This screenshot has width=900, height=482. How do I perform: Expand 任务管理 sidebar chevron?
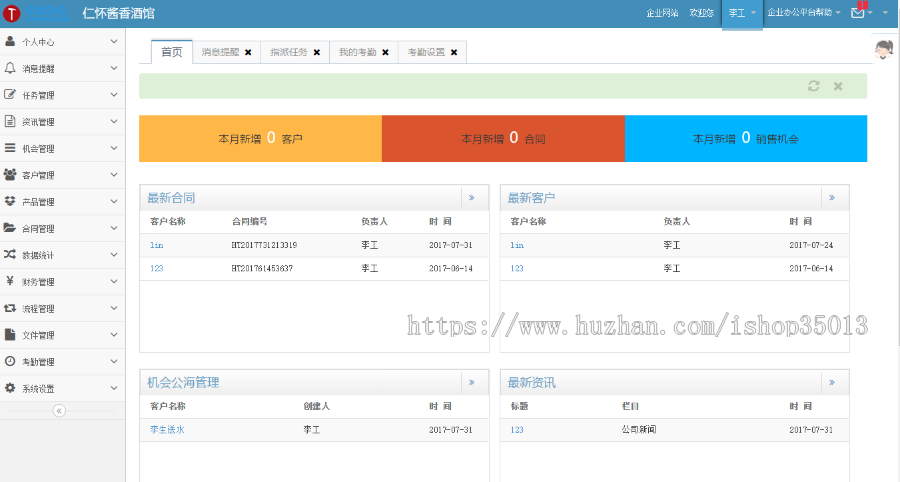coord(114,95)
